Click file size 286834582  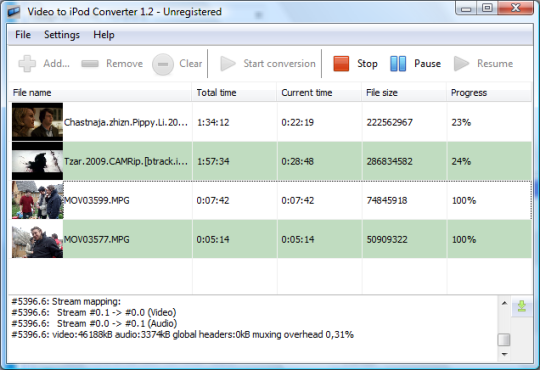pyautogui.click(x=390, y=162)
